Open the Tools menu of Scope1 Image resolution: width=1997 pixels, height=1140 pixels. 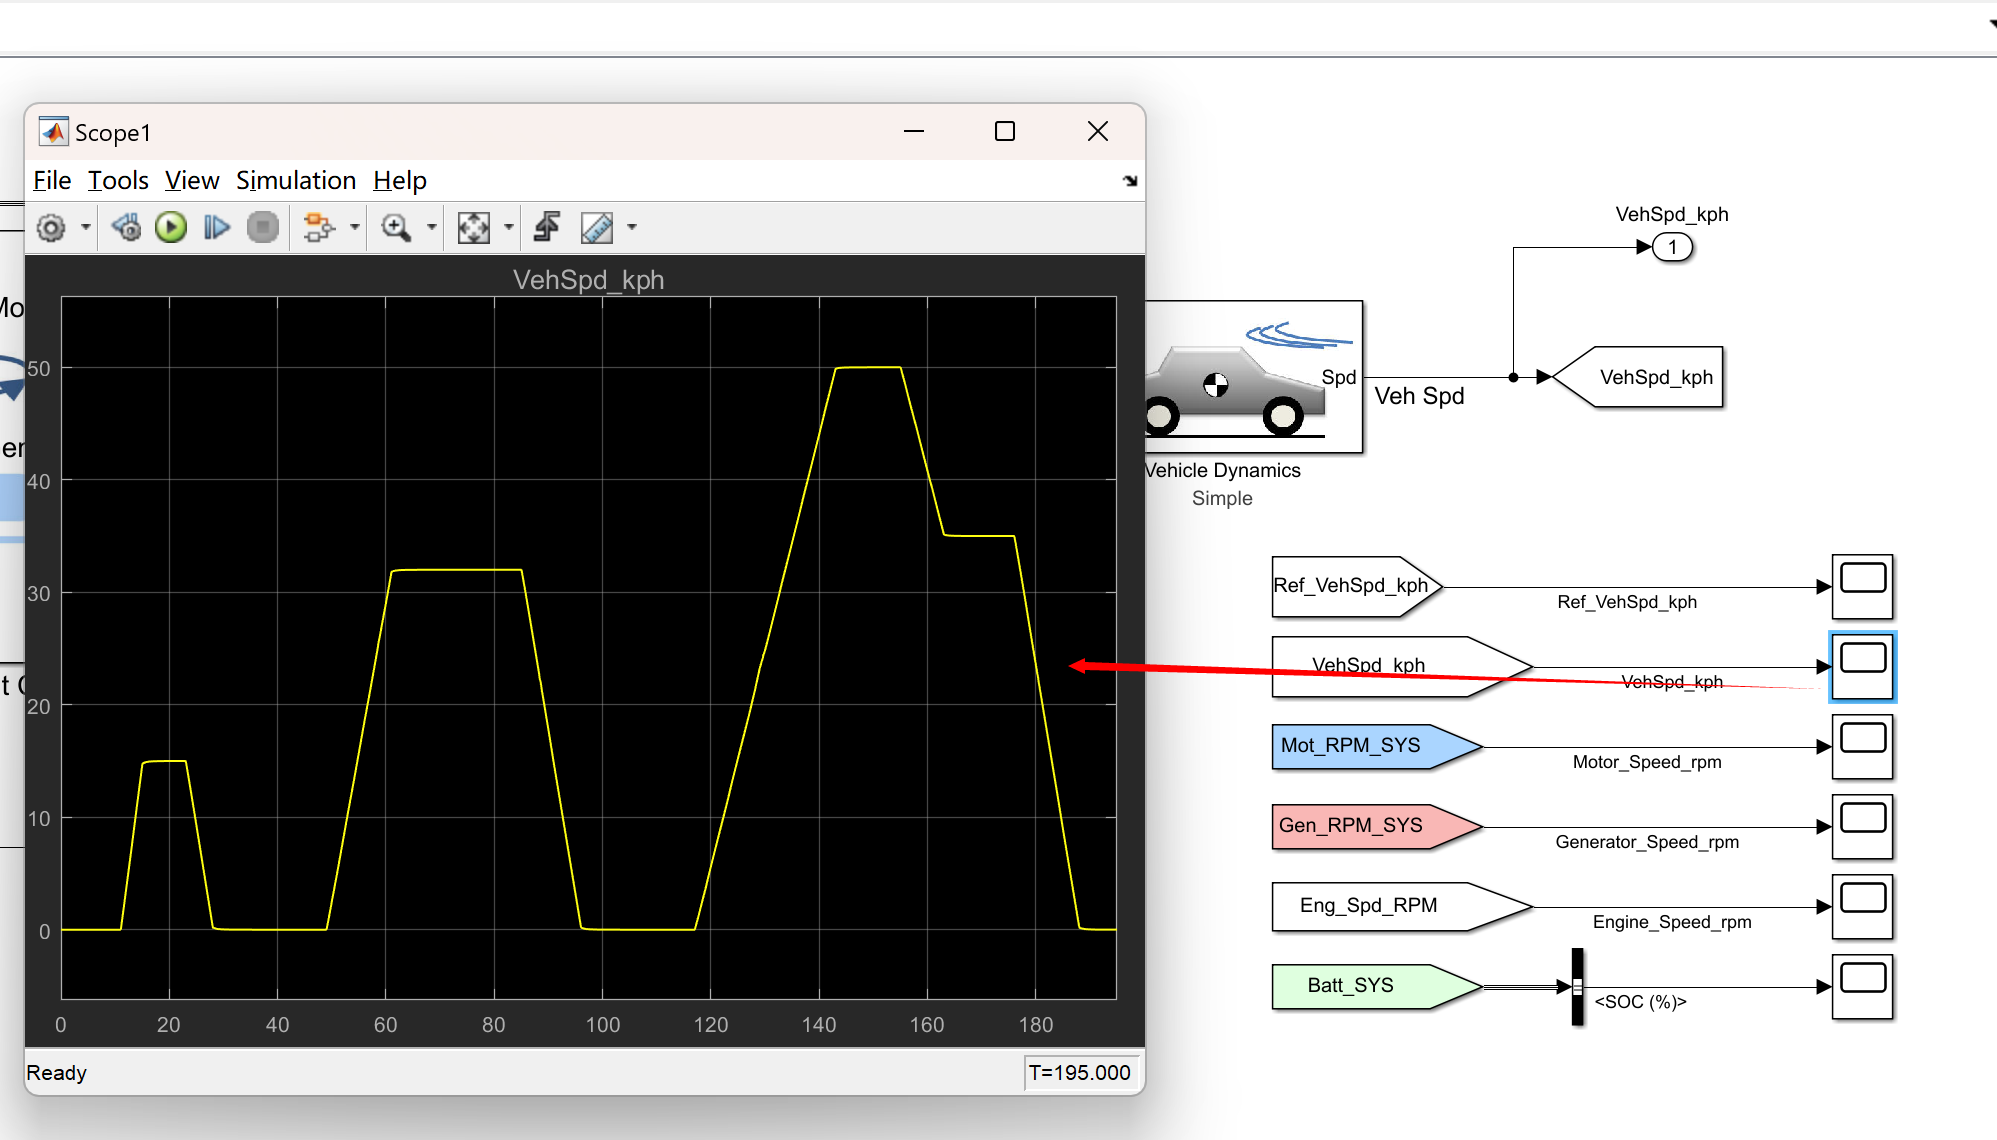[117, 180]
